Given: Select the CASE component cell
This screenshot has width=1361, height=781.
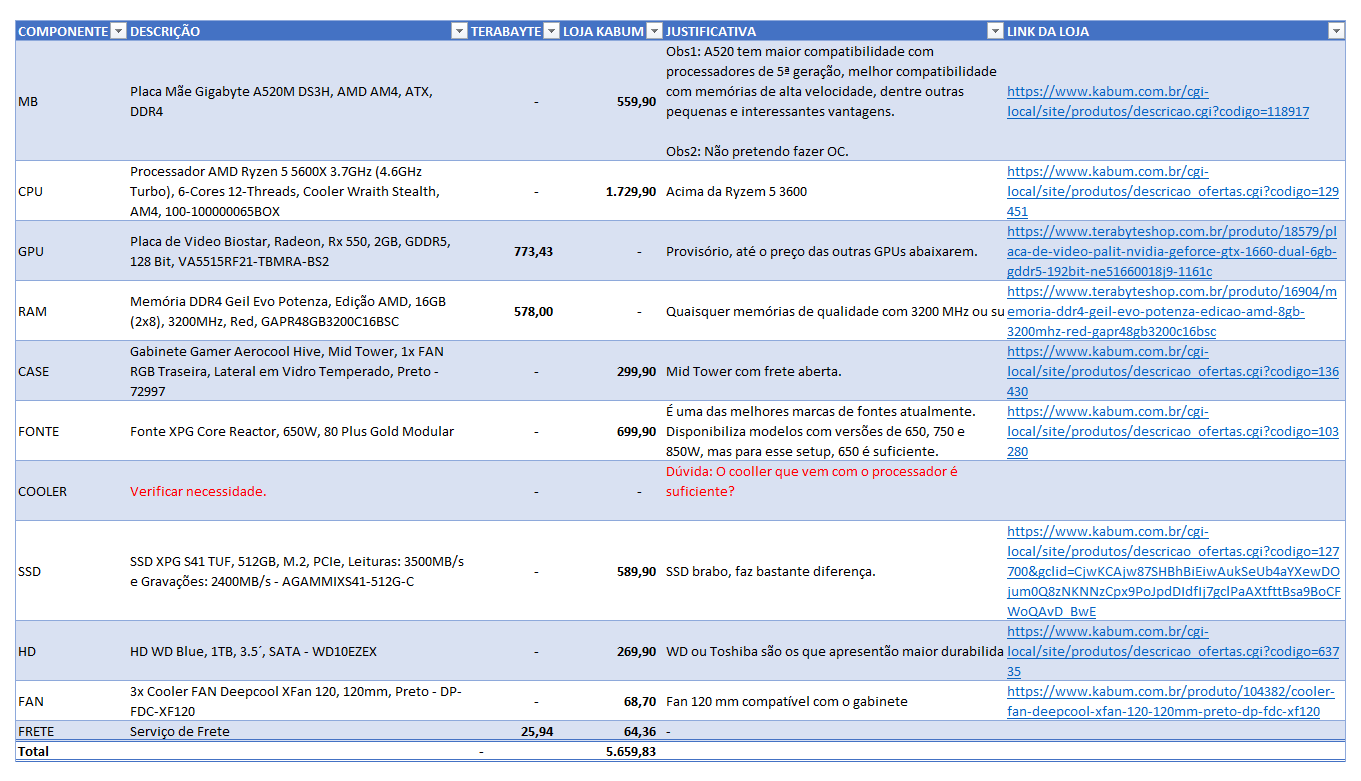Looking at the screenshot, I should point(72,371).
